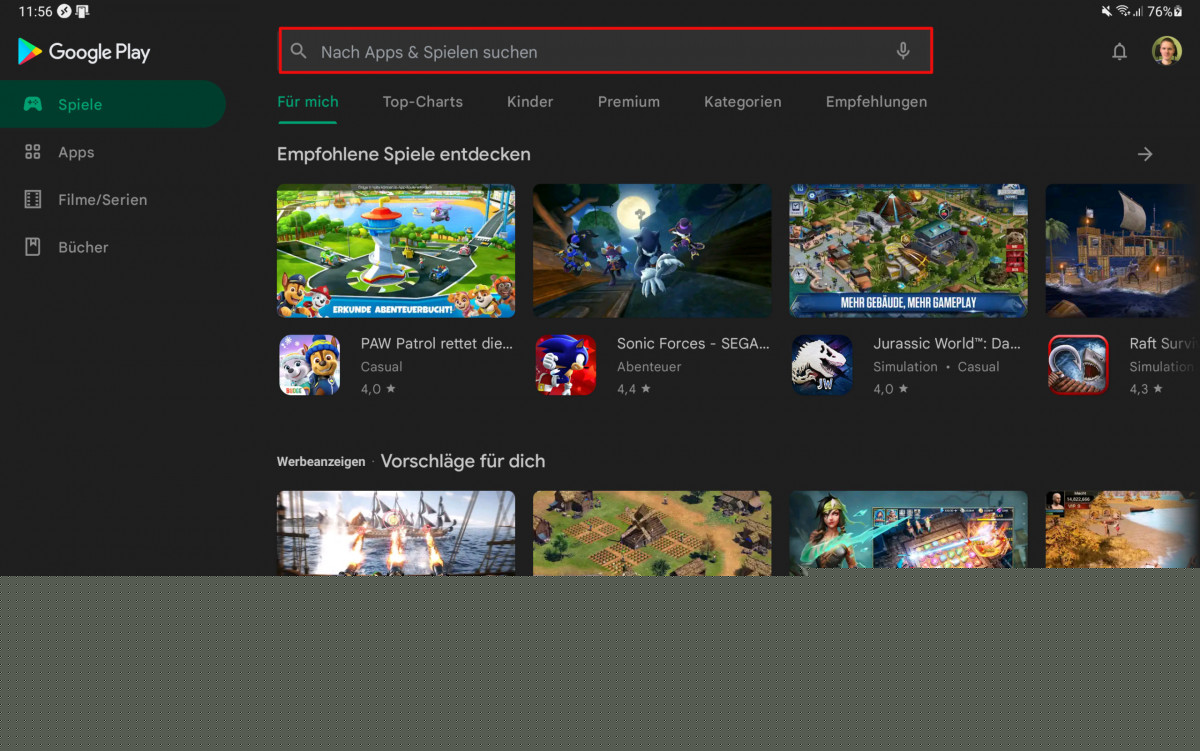Click the Apps grid icon
Screen dimensions: 1200x751
33,152
